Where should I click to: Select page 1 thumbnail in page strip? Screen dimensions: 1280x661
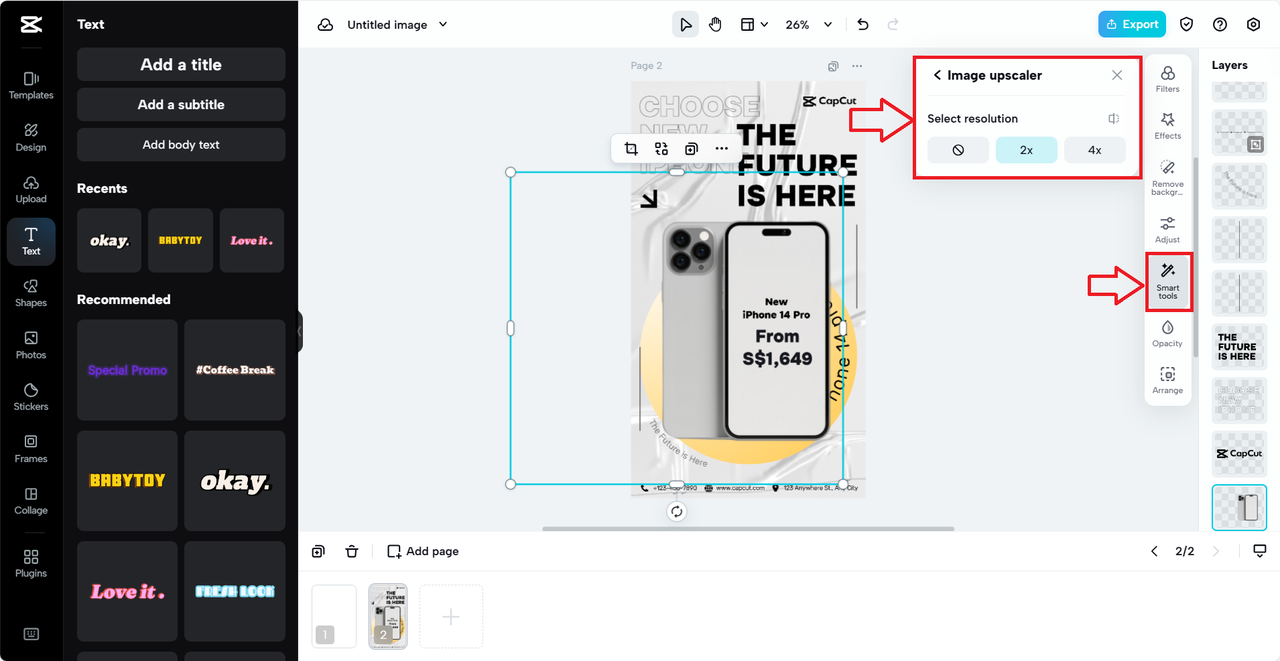[334, 616]
